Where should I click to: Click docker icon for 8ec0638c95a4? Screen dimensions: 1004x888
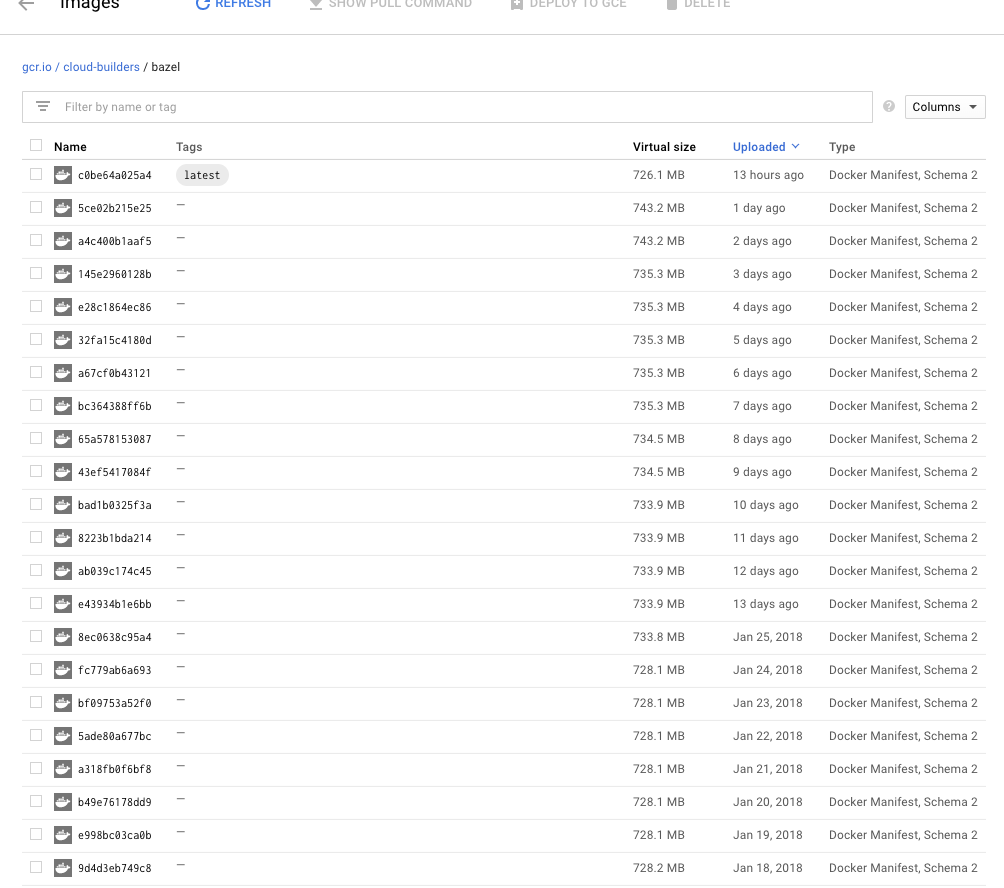pyautogui.click(x=63, y=637)
